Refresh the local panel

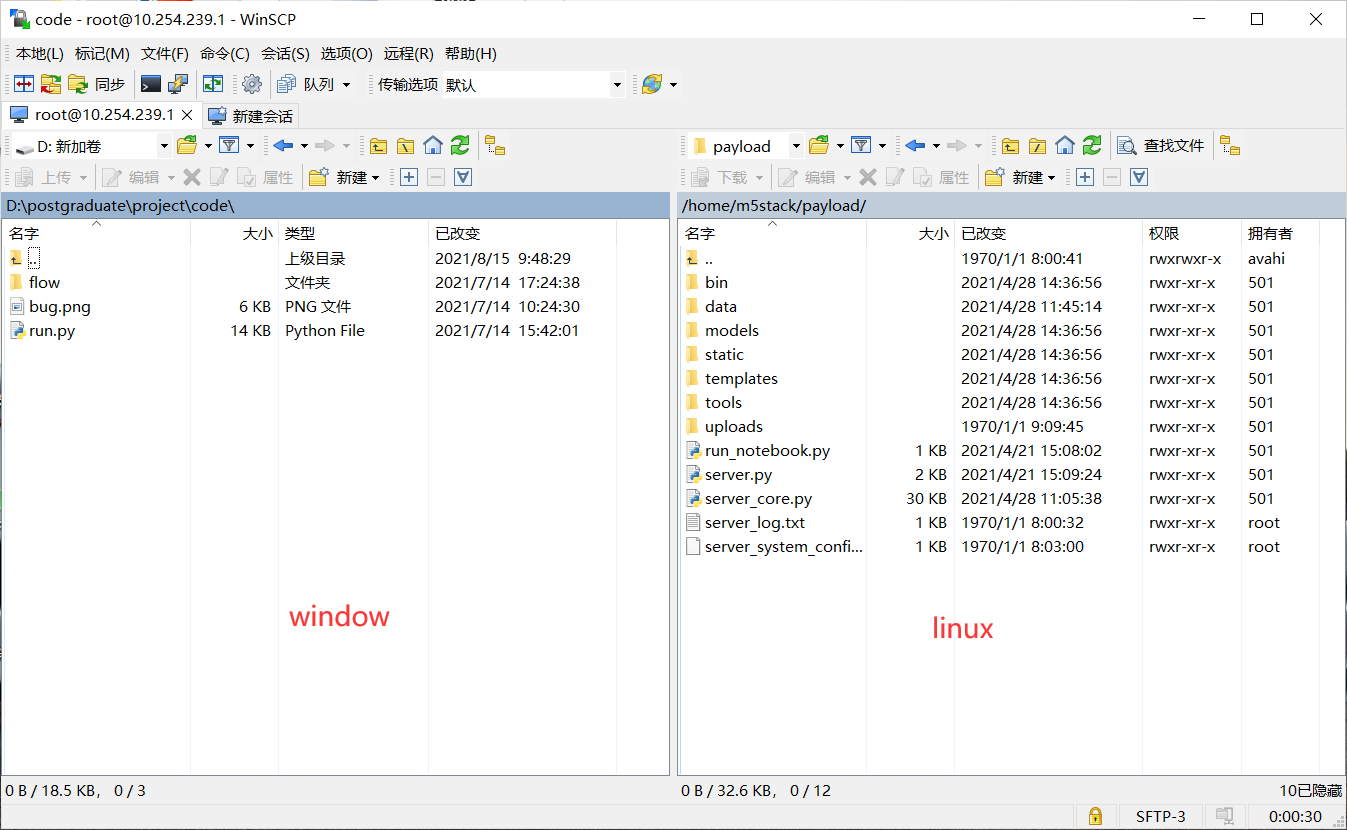click(x=460, y=146)
